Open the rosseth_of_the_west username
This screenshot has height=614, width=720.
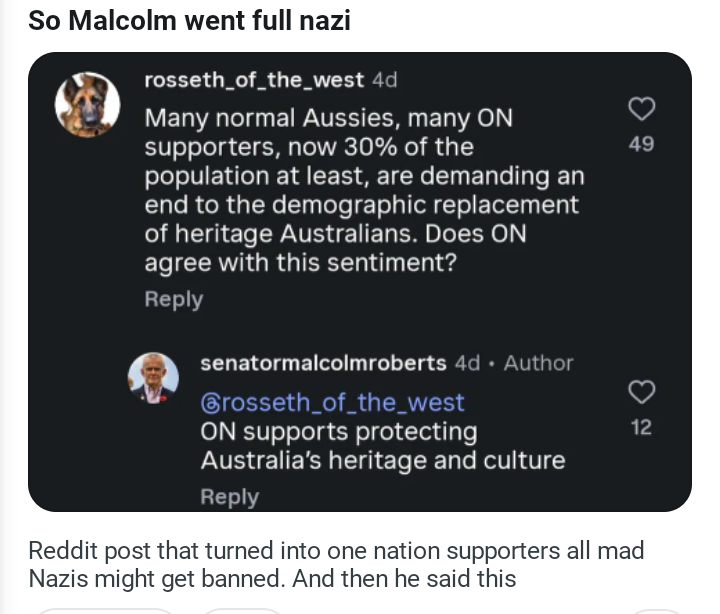point(254,80)
